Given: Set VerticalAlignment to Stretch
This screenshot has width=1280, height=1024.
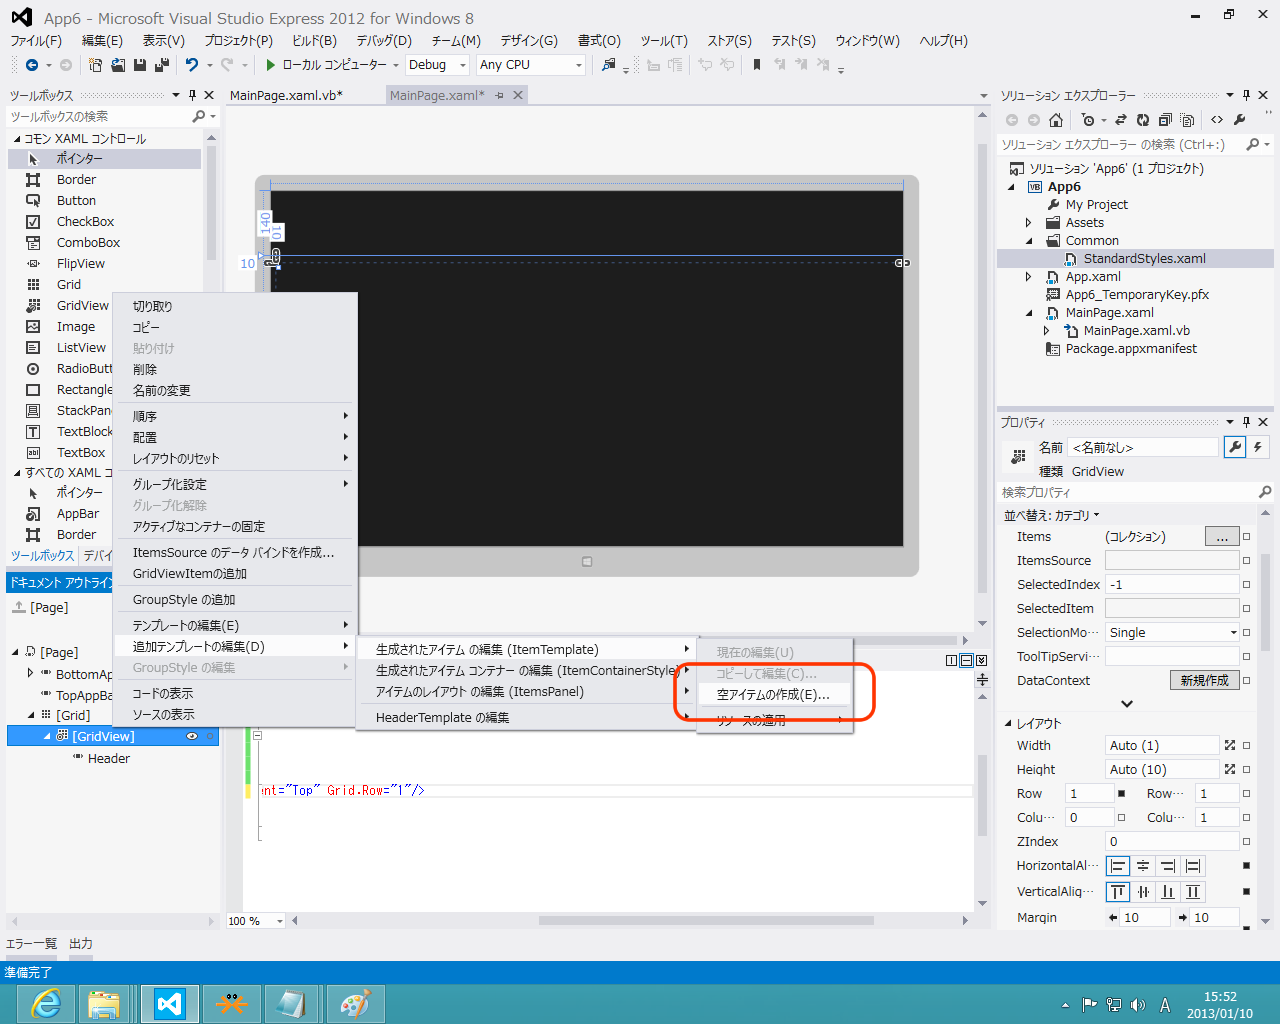Looking at the screenshot, I should 1193,892.
